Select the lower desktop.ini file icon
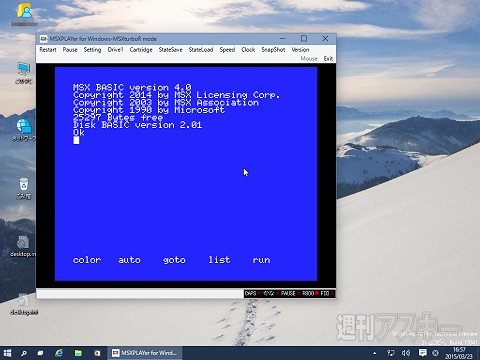Screen dimensions: 480x360 pos(23,304)
